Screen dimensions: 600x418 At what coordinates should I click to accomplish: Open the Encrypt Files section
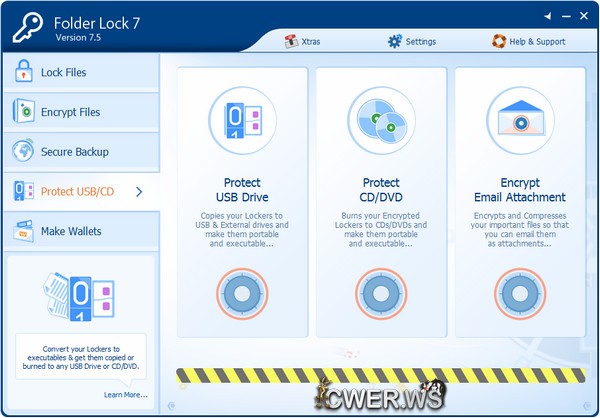click(82, 112)
